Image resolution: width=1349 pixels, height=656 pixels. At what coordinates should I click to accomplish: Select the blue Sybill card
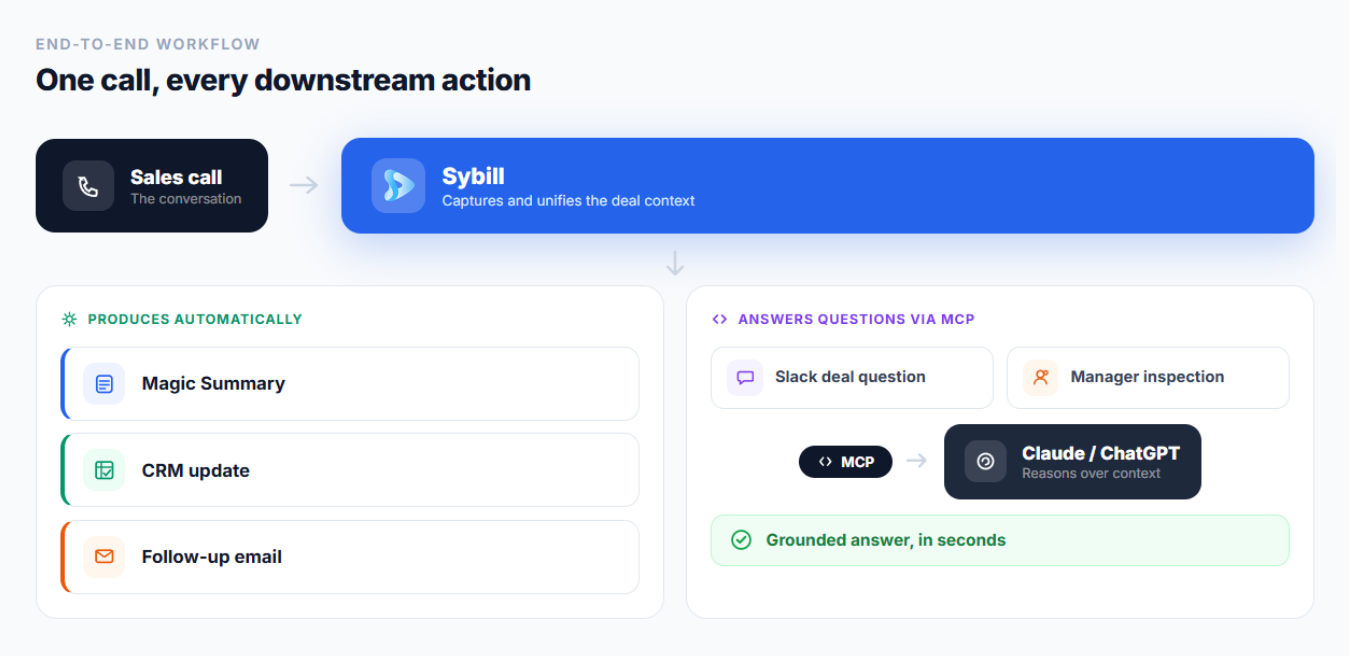[x=827, y=186]
